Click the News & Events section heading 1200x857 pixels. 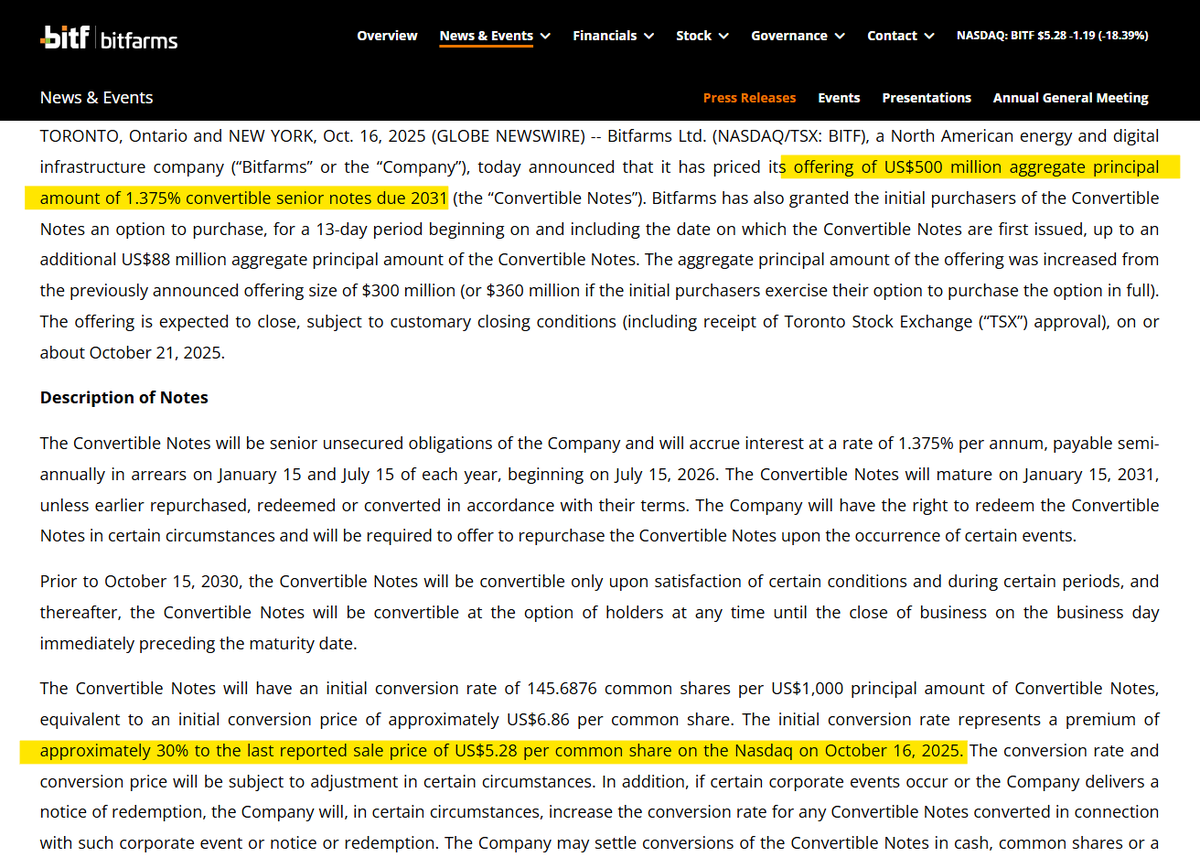(96, 98)
